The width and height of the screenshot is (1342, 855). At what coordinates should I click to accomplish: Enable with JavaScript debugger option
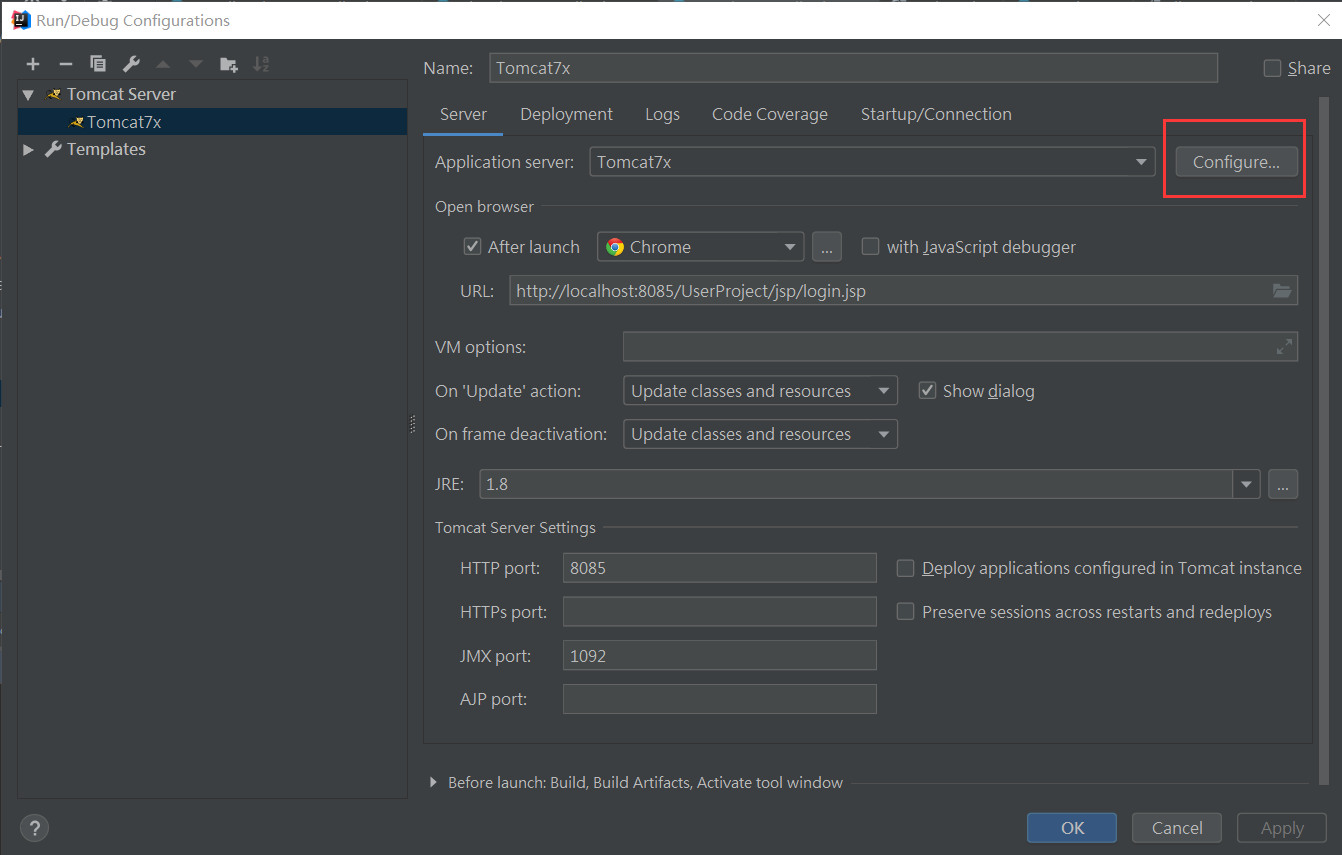click(870, 247)
